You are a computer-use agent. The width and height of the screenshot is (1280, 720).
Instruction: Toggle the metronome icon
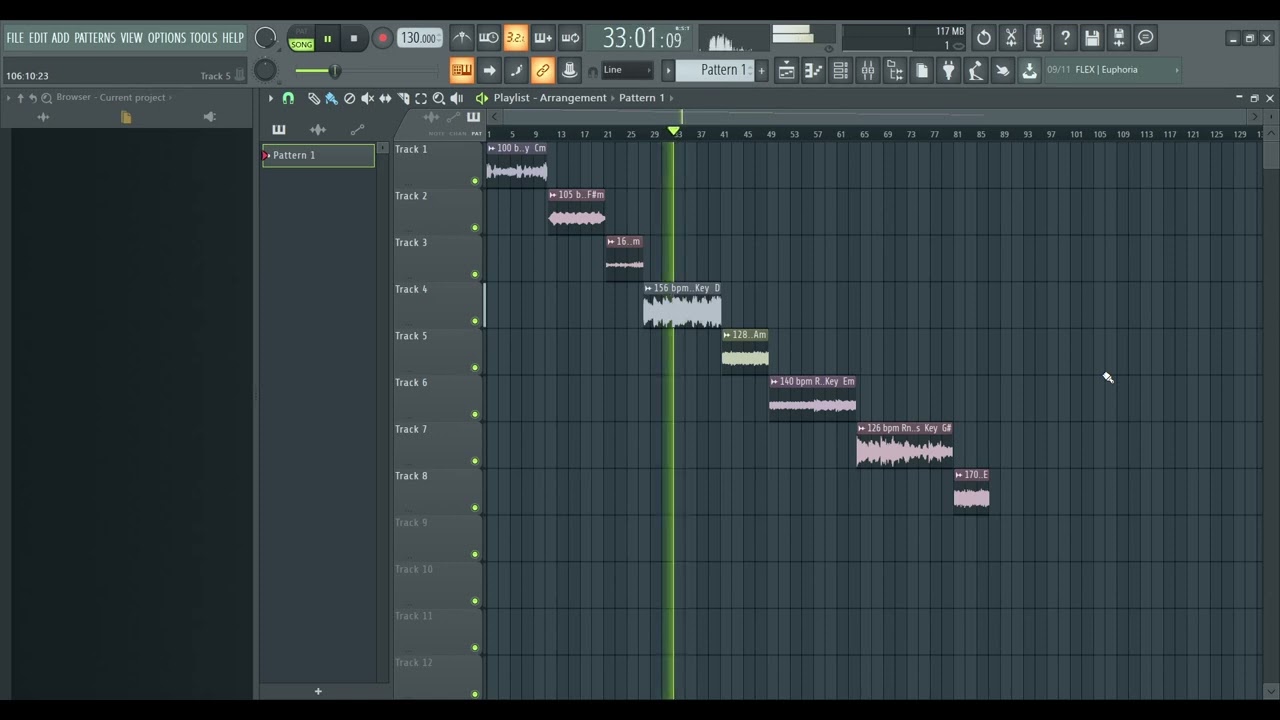point(461,38)
